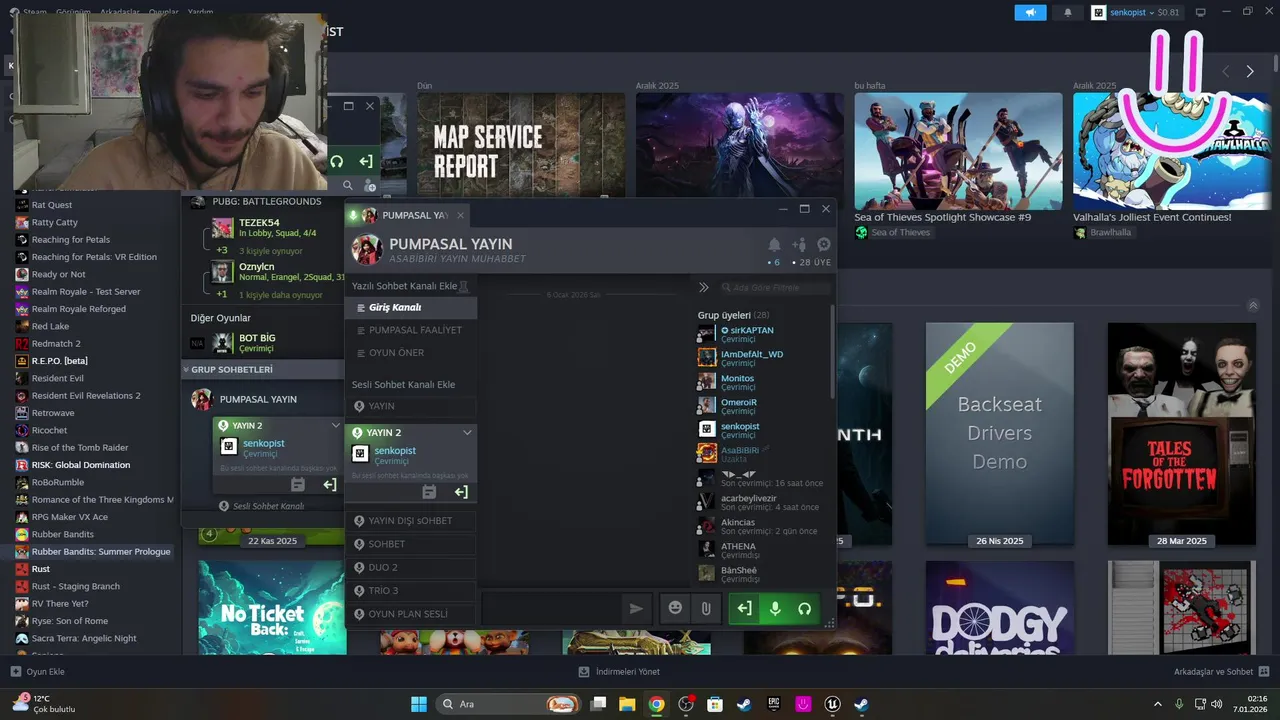
Task: Expand +1 players under Oznylcn
Action: (x=222, y=294)
